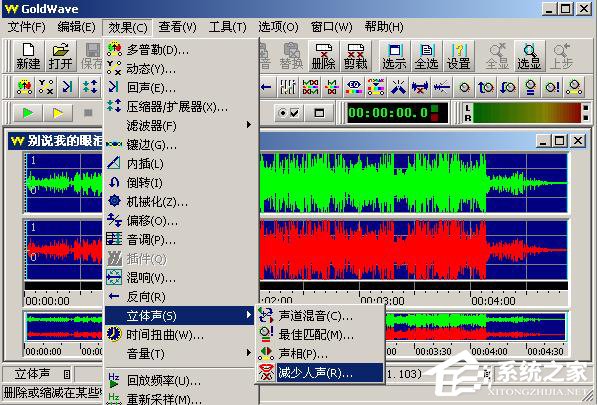Click the L/R level meter bar
This screenshot has width=597, height=405.
click(527, 113)
